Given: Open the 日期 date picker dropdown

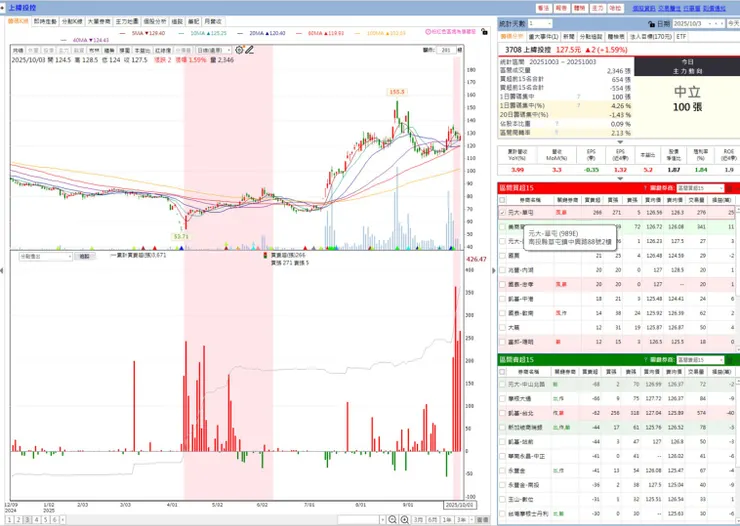Looking at the screenshot, I should (698, 24).
